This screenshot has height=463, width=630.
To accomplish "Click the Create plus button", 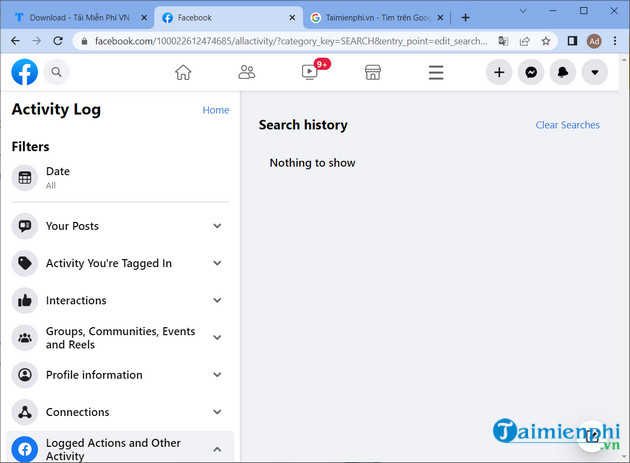I will click(x=499, y=72).
